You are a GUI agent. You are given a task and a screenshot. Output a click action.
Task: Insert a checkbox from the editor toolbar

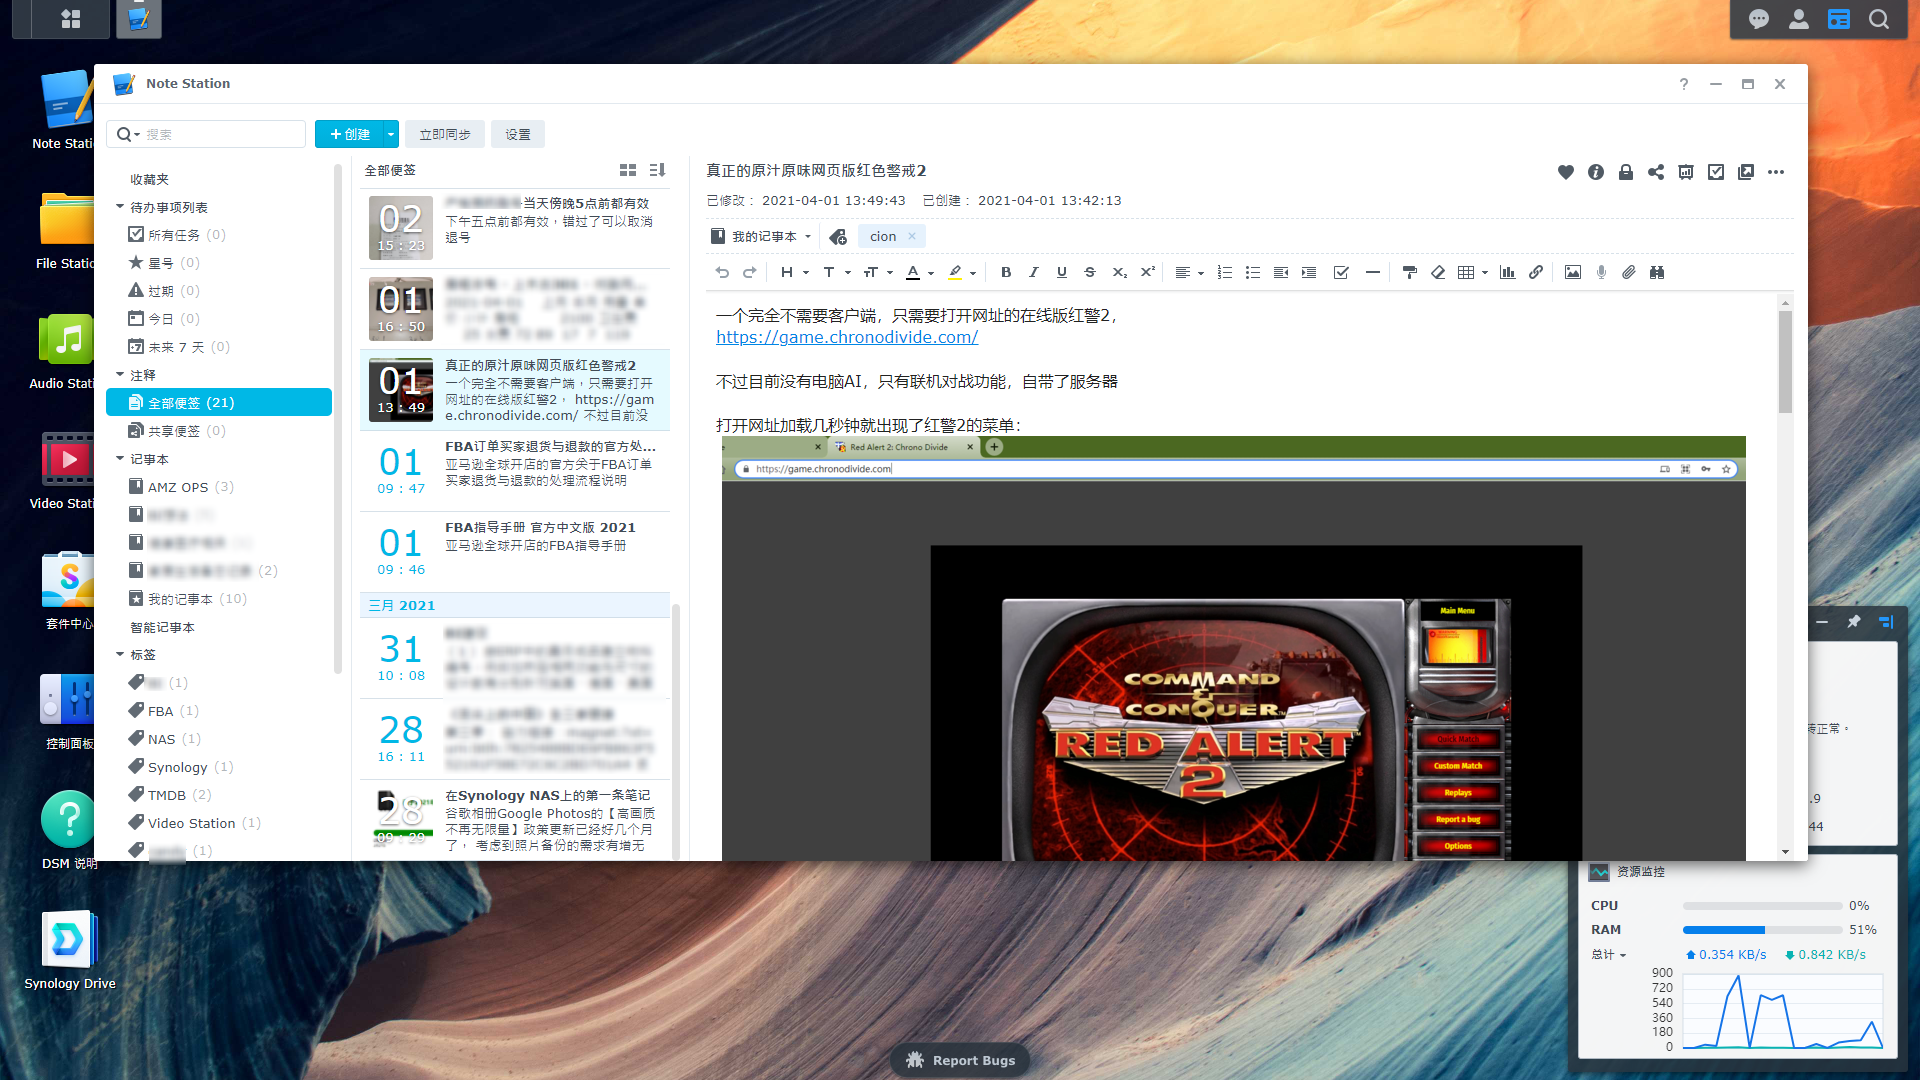(1341, 272)
